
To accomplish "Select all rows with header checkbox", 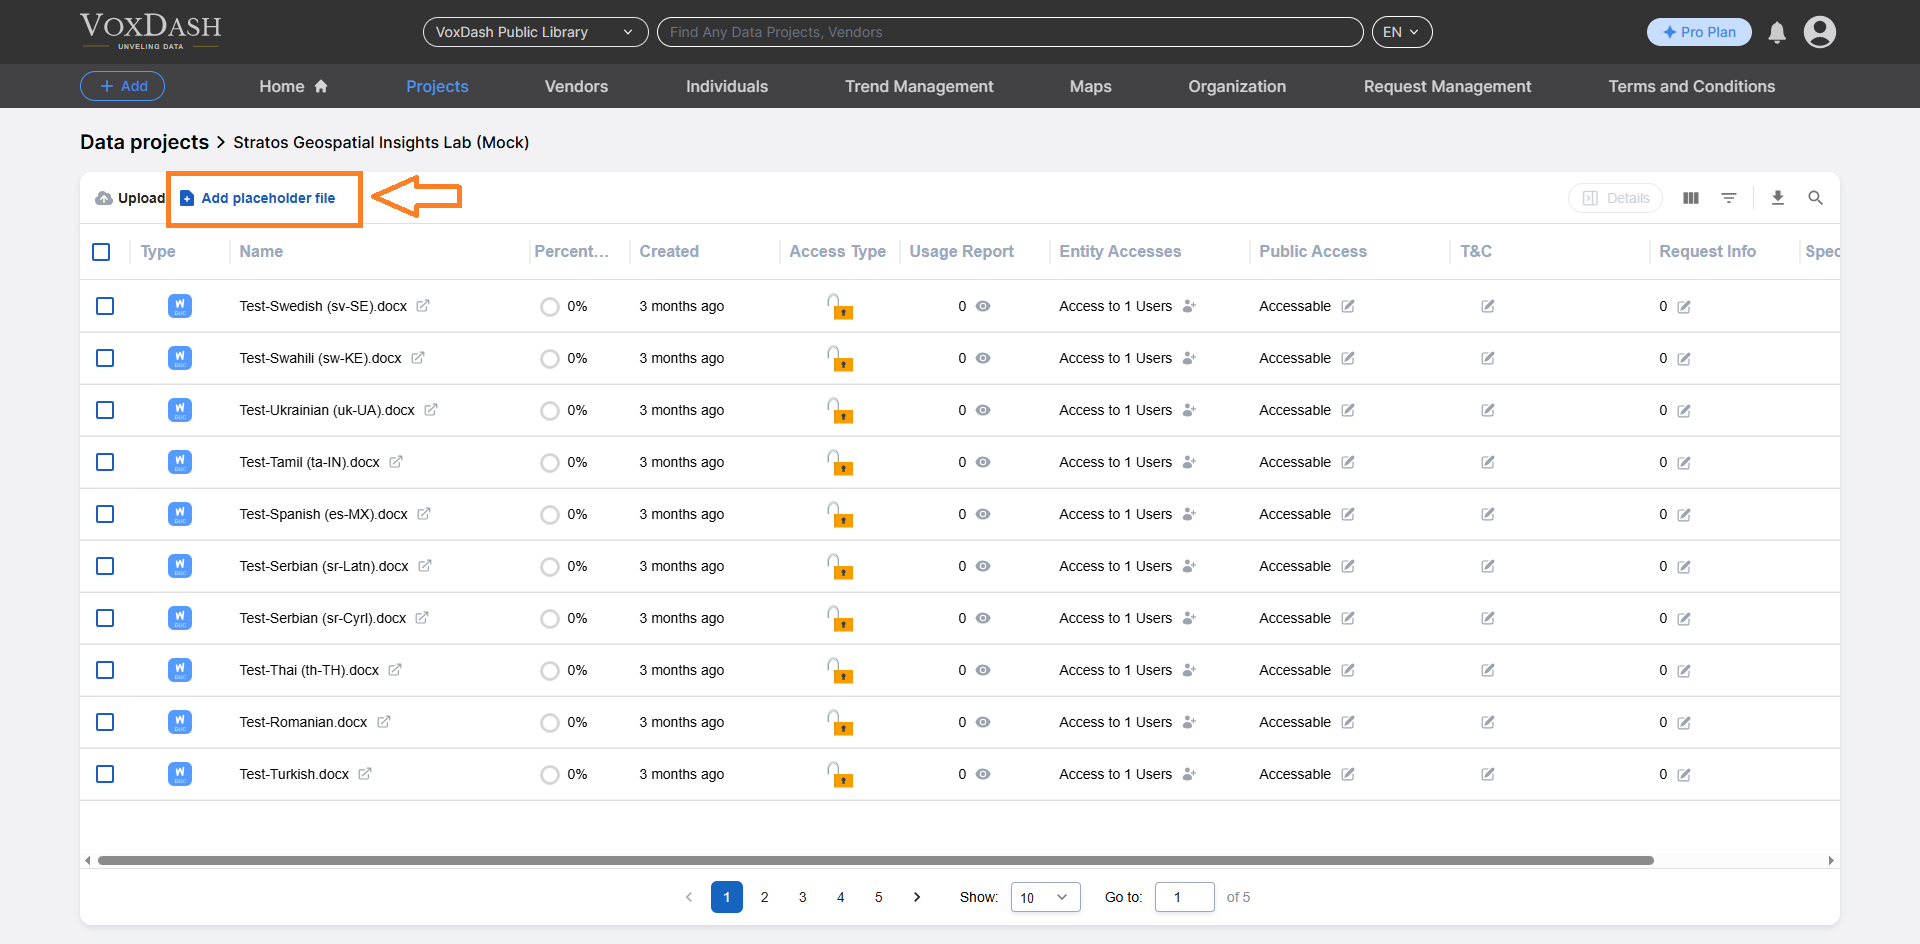I will pyautogui.click(x=101, y=252).
